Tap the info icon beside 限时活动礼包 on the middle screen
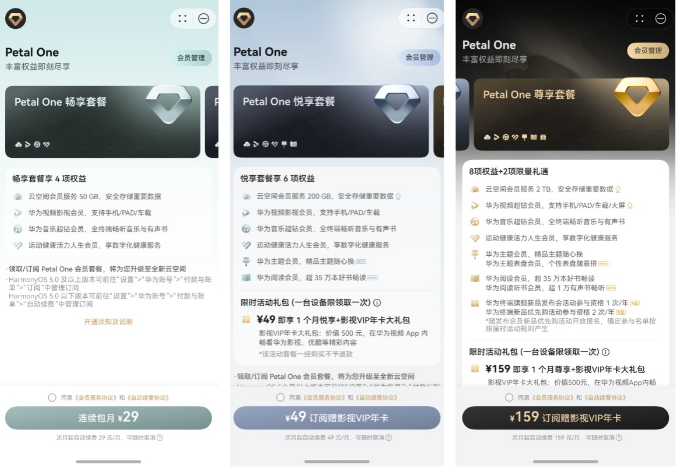676x472 pixels. click(x=377, y=303)
